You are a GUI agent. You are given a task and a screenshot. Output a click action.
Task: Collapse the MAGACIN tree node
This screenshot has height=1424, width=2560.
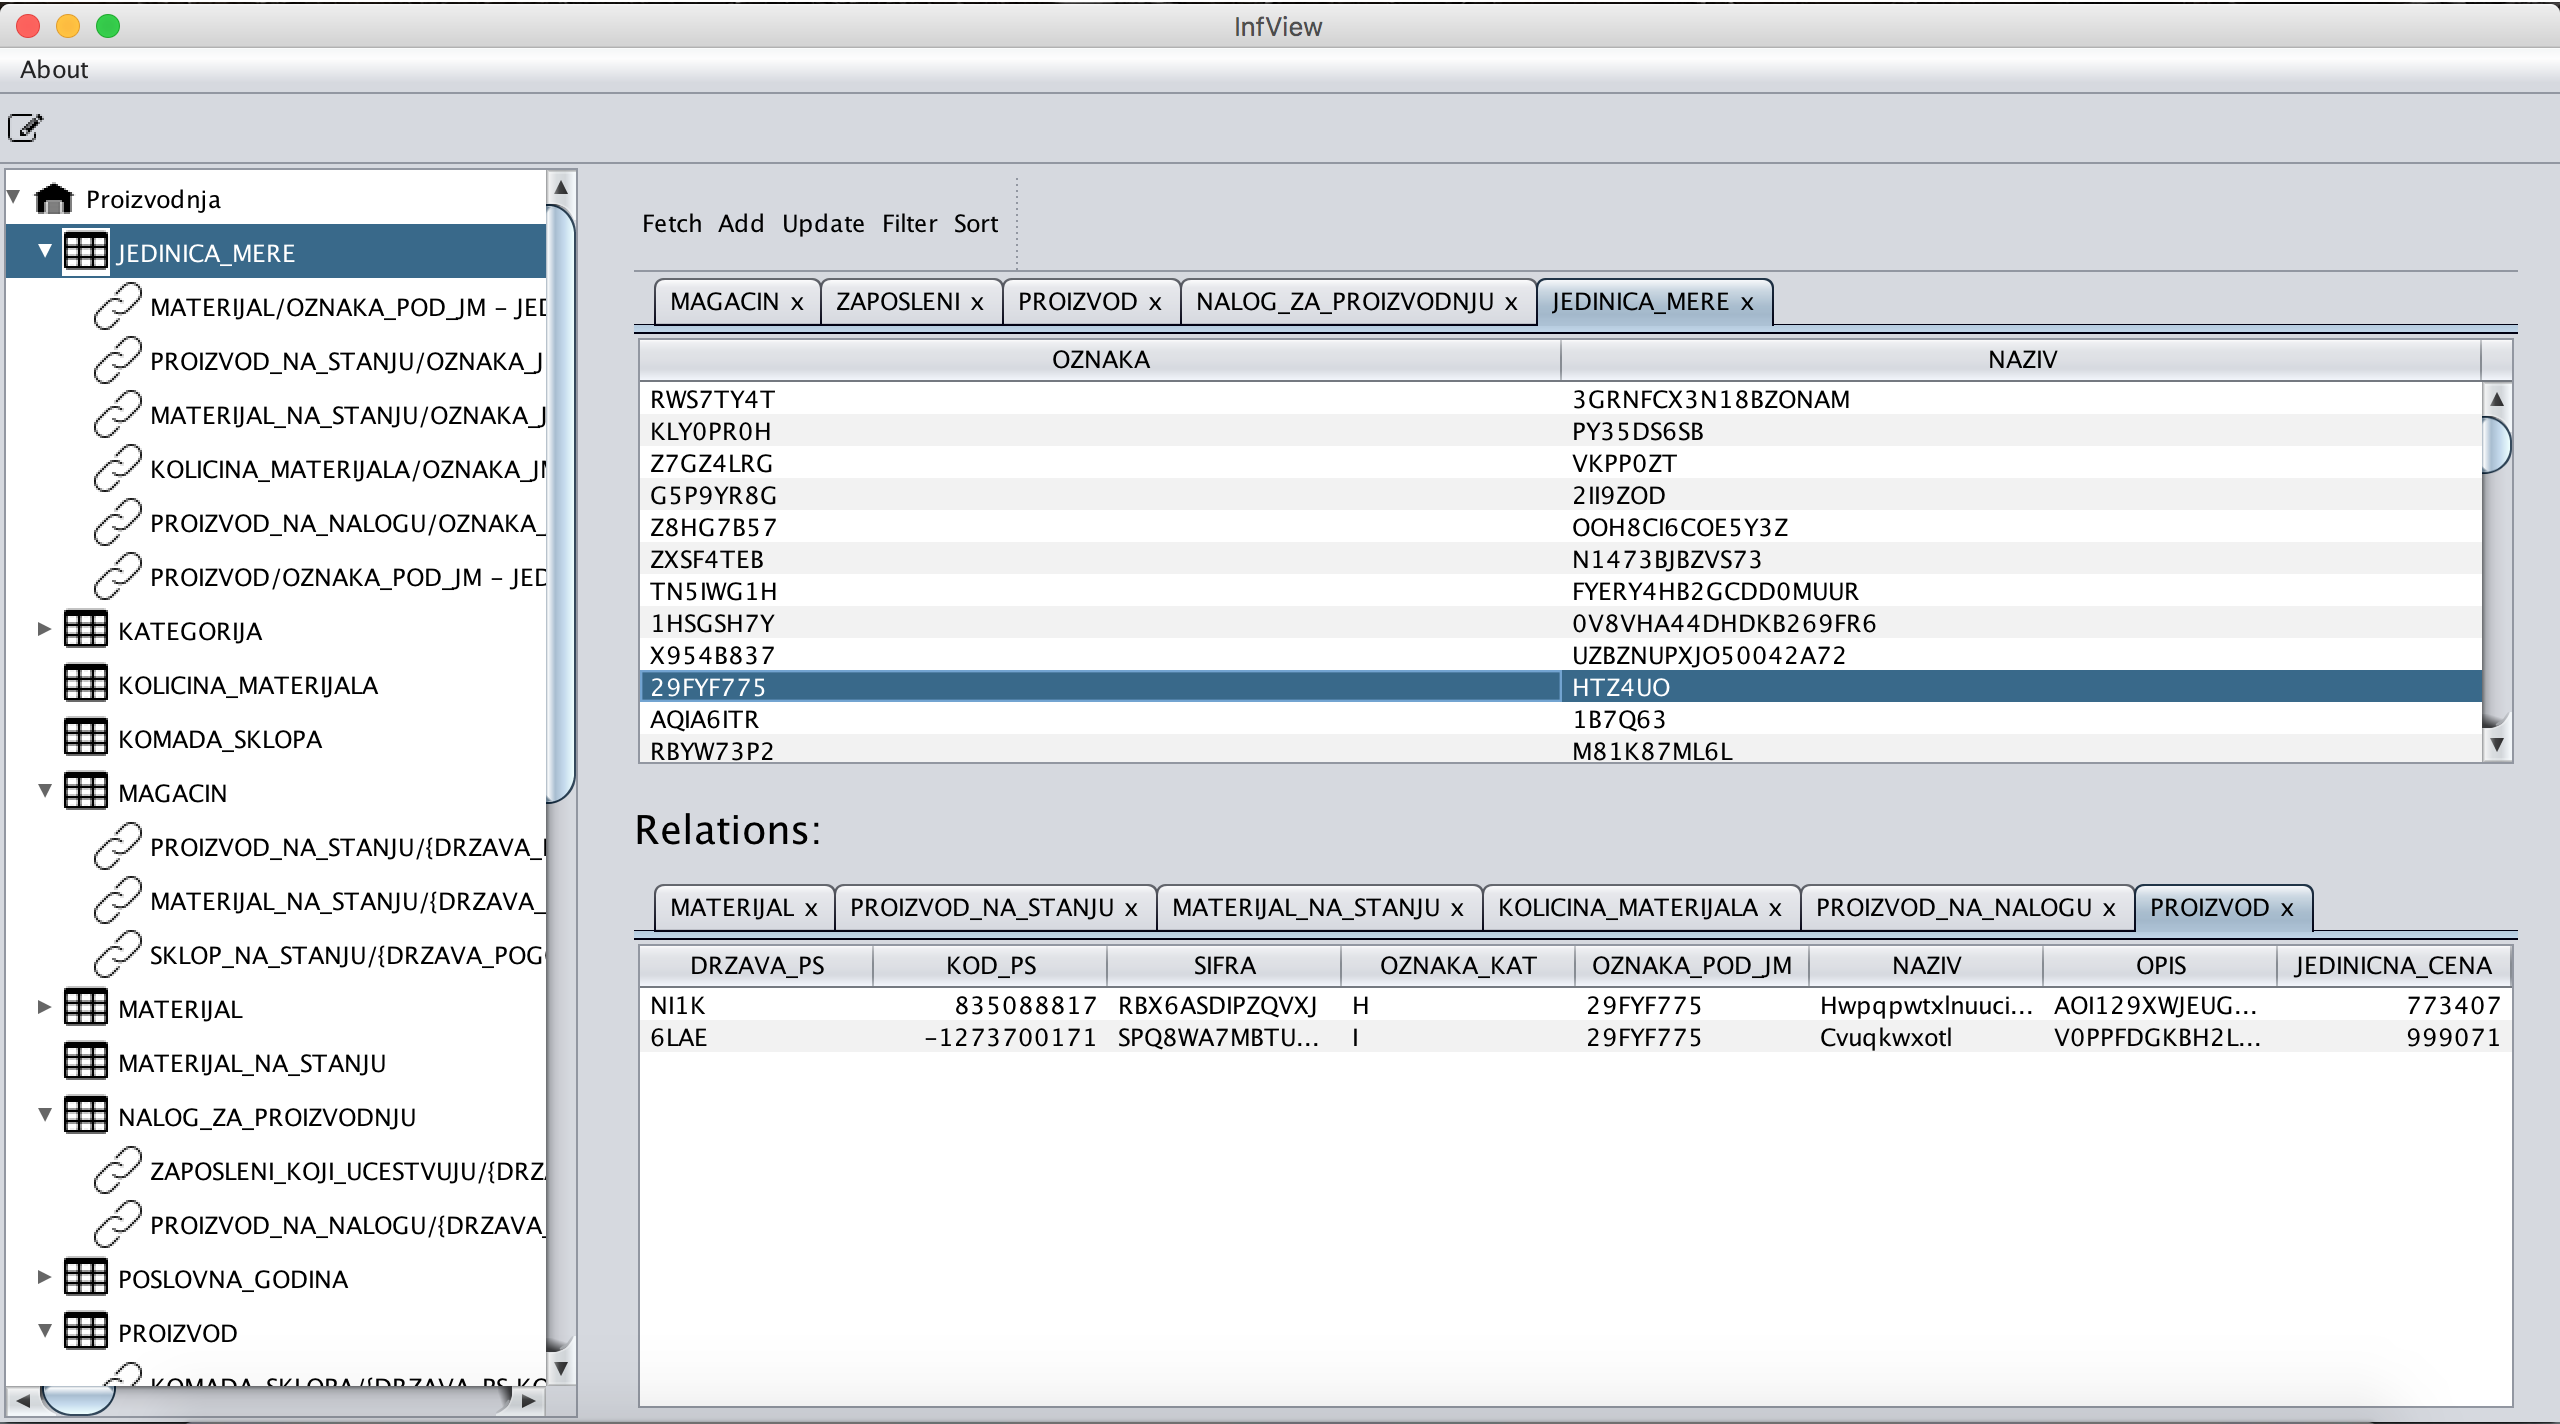tap(45, 791)
